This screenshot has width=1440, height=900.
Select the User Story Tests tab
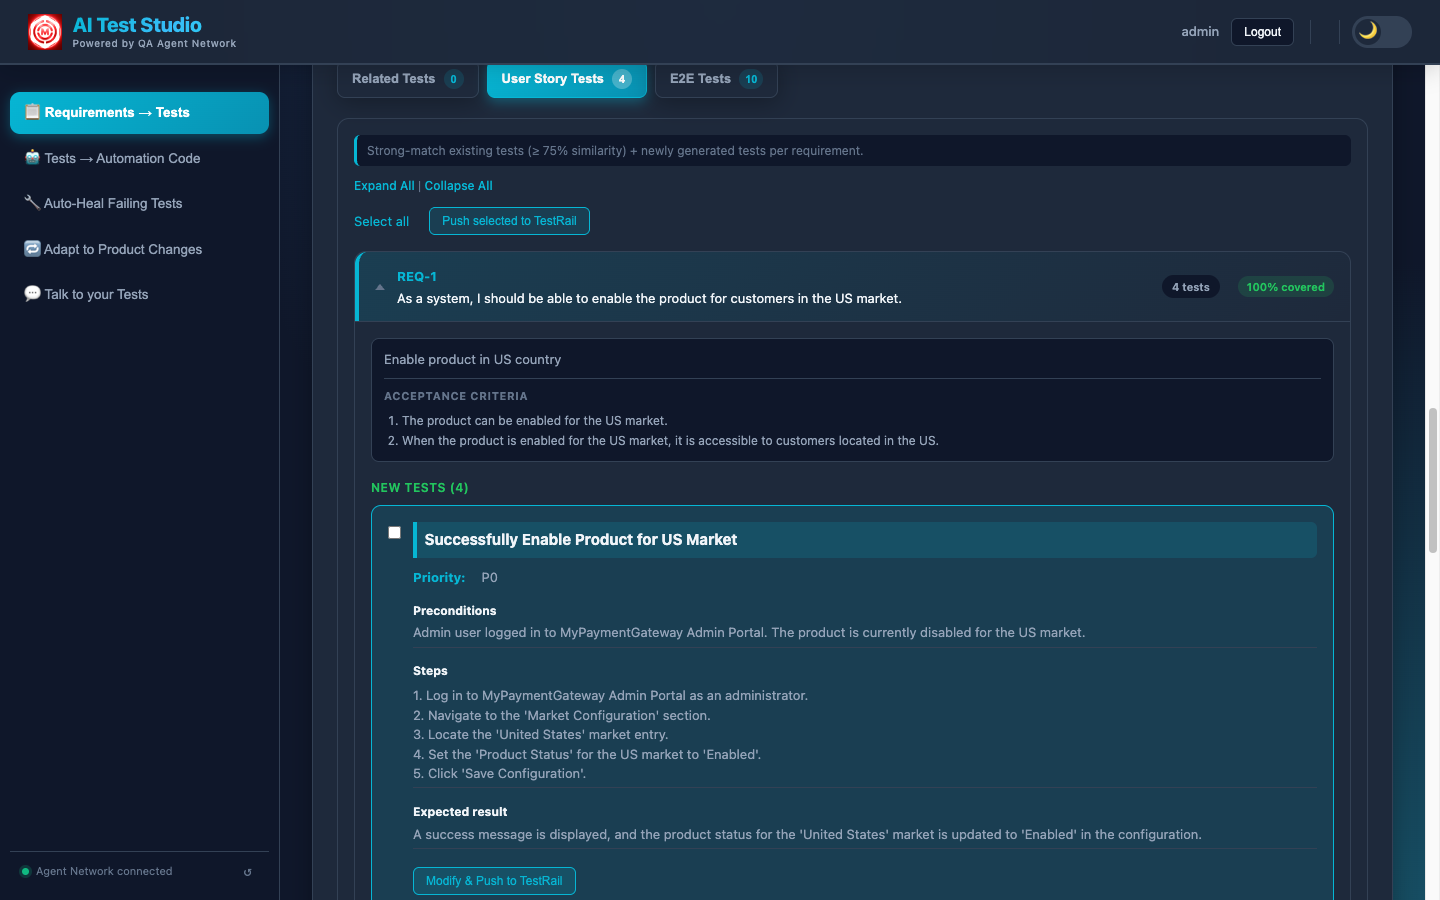click(566, 79)
